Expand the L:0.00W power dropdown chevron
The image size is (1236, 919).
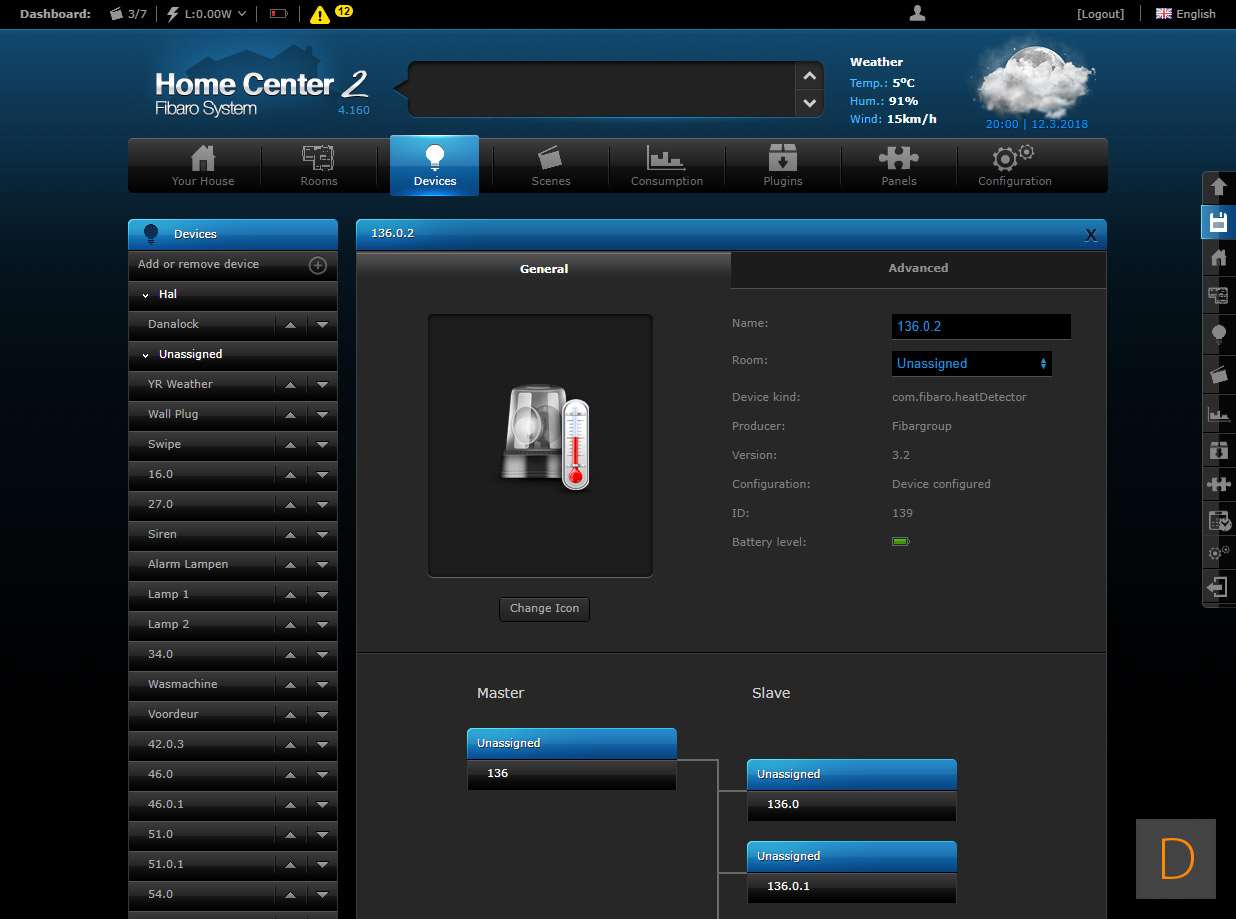242,14
